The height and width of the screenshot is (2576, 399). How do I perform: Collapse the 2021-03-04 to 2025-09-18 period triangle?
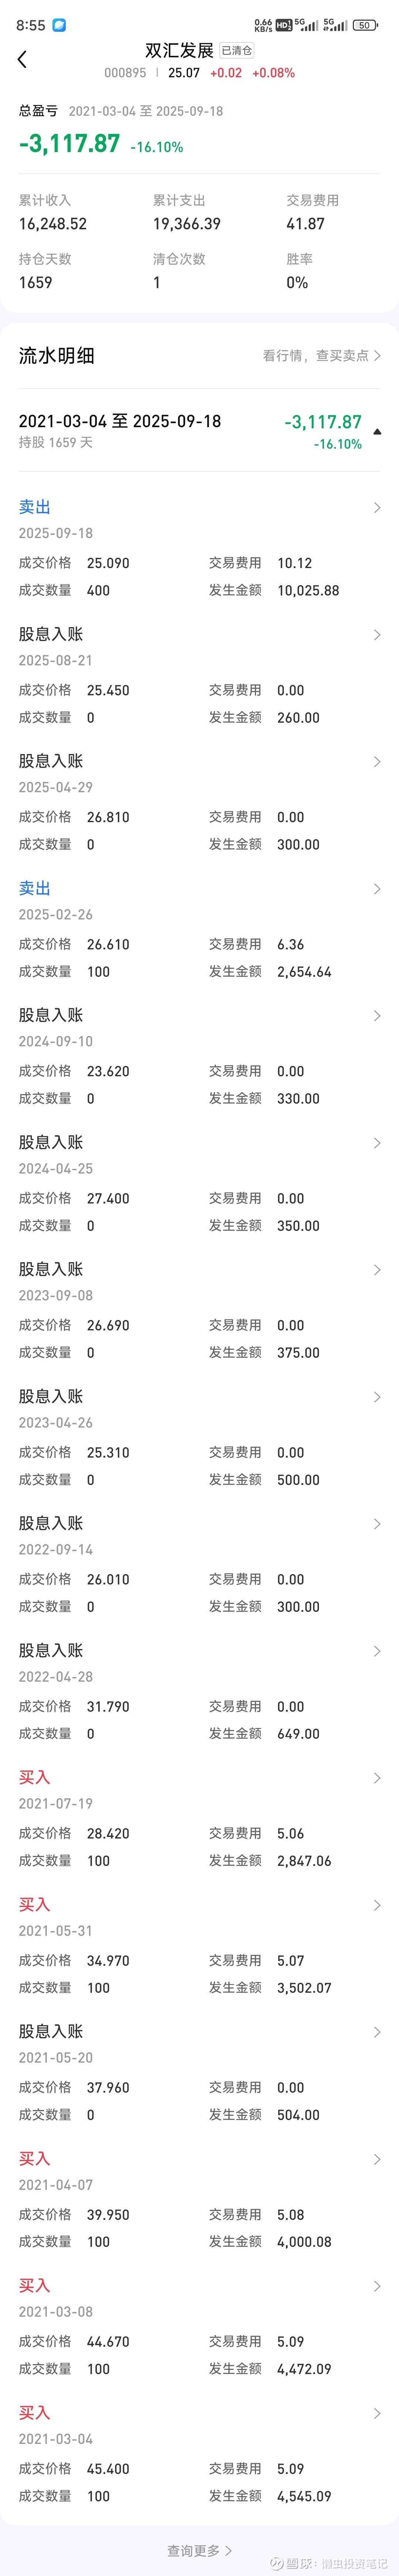pyautogui.click(x=377, y=431)
